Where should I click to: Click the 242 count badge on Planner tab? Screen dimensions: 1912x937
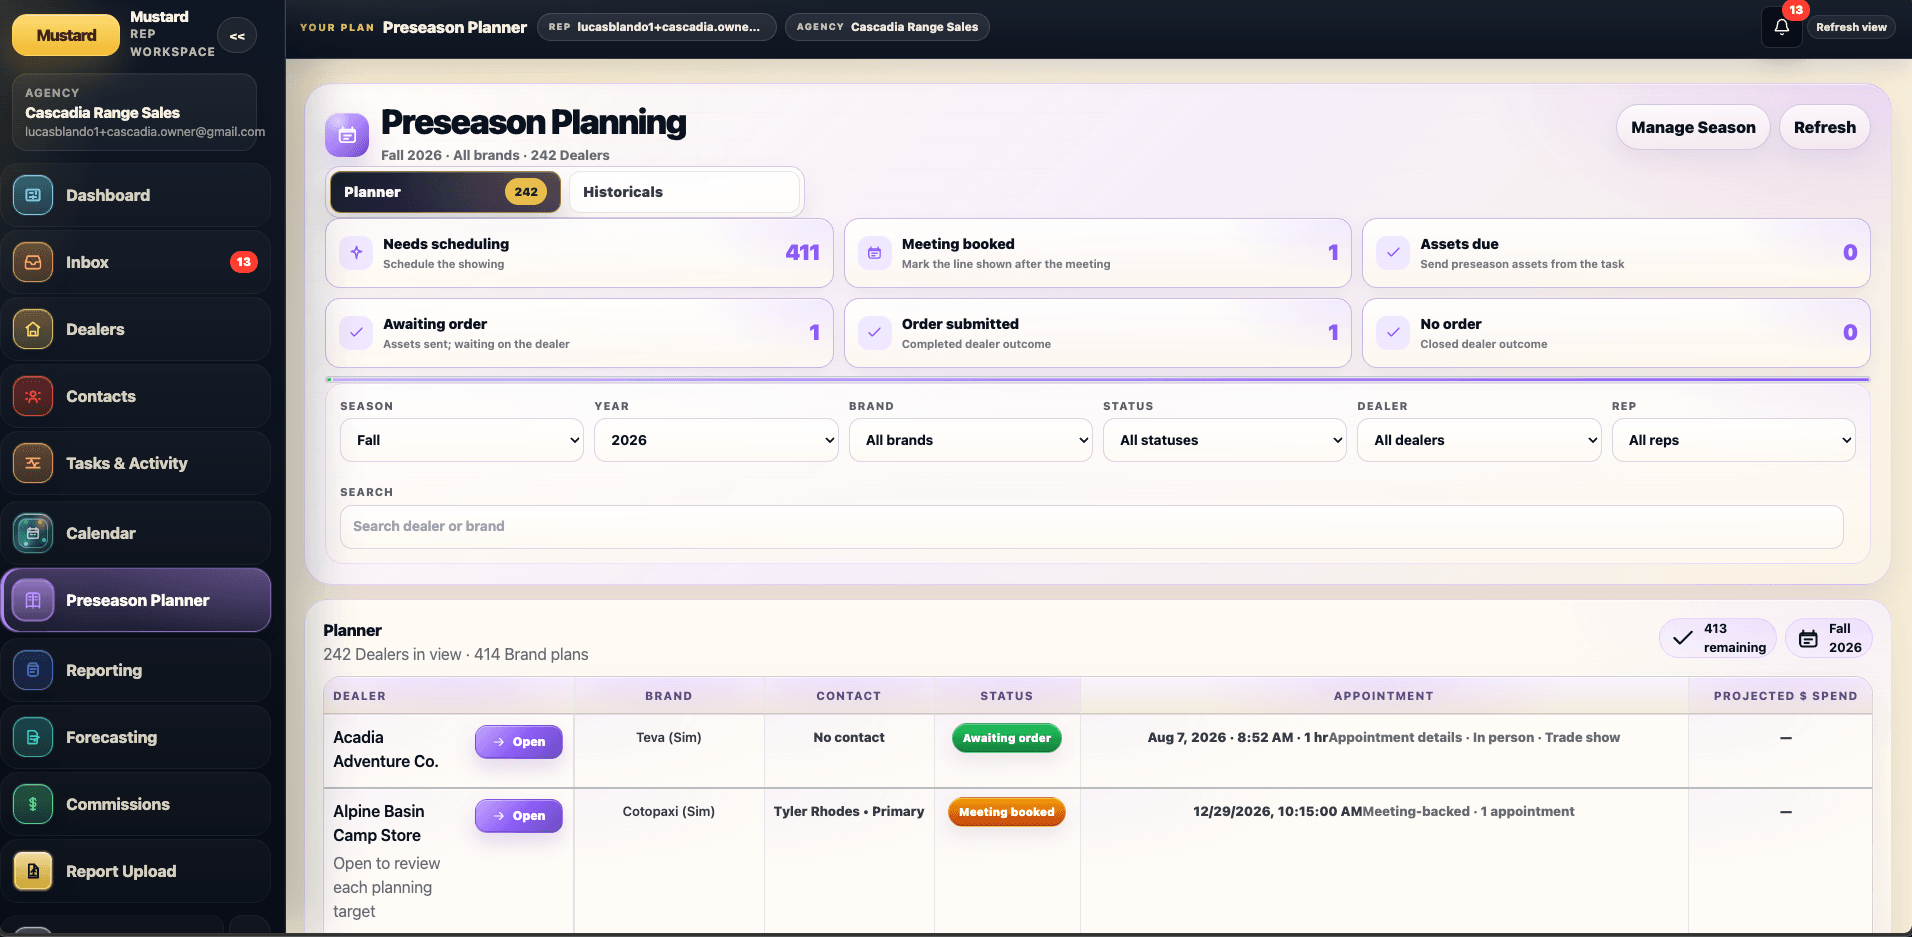point(526,192)
